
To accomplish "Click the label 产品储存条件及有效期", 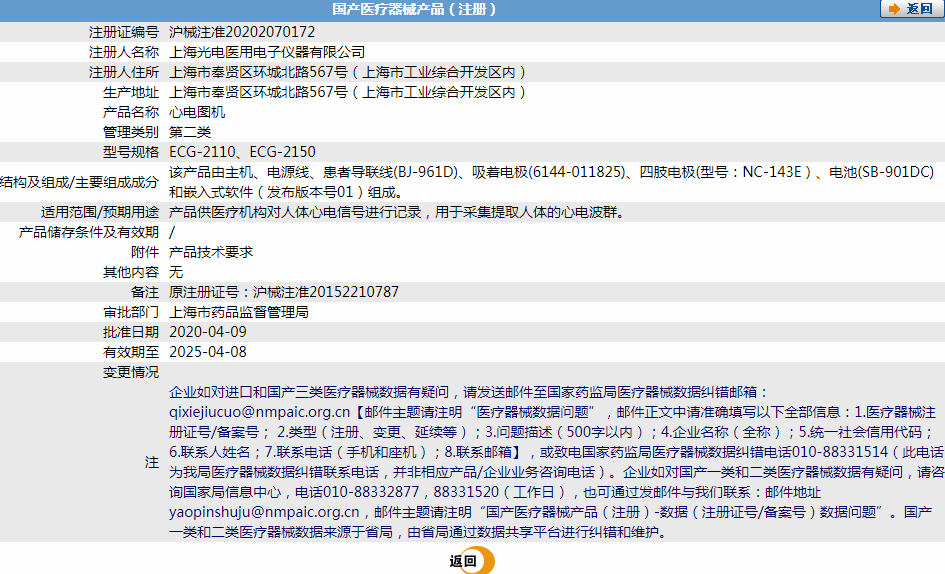I will (89, 232).
